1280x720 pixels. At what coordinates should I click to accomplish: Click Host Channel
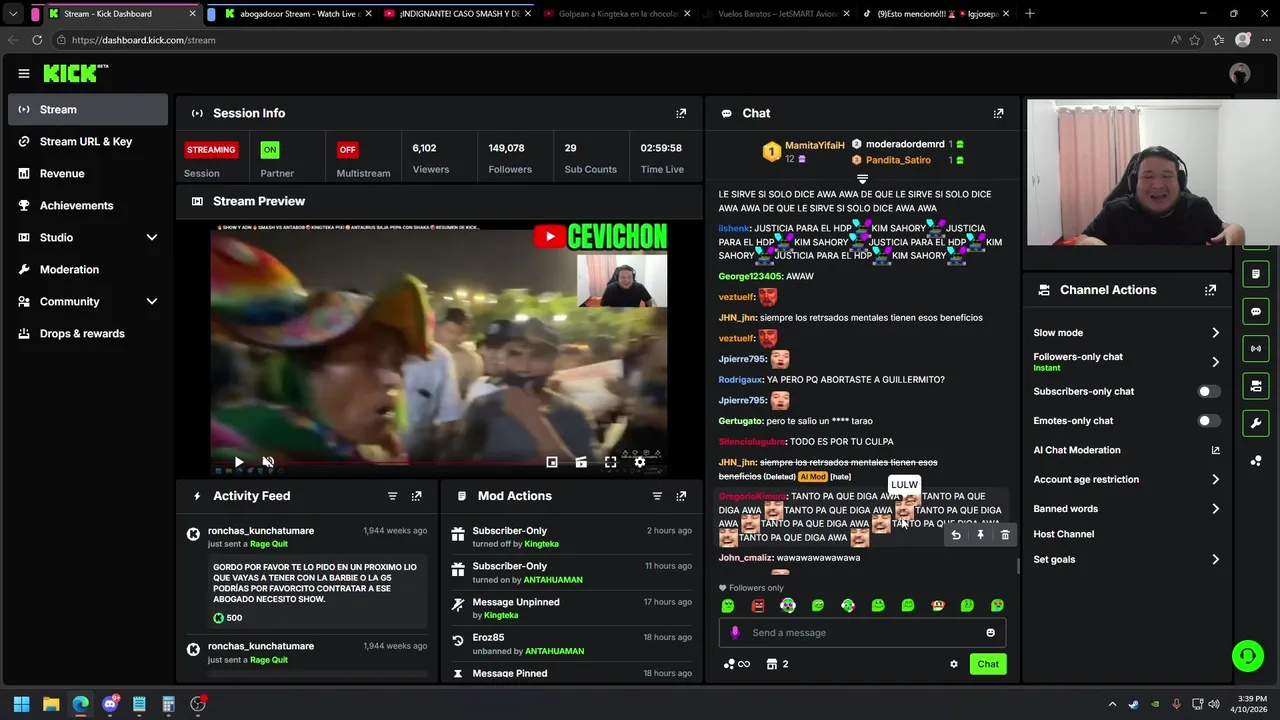[1063, 534]
